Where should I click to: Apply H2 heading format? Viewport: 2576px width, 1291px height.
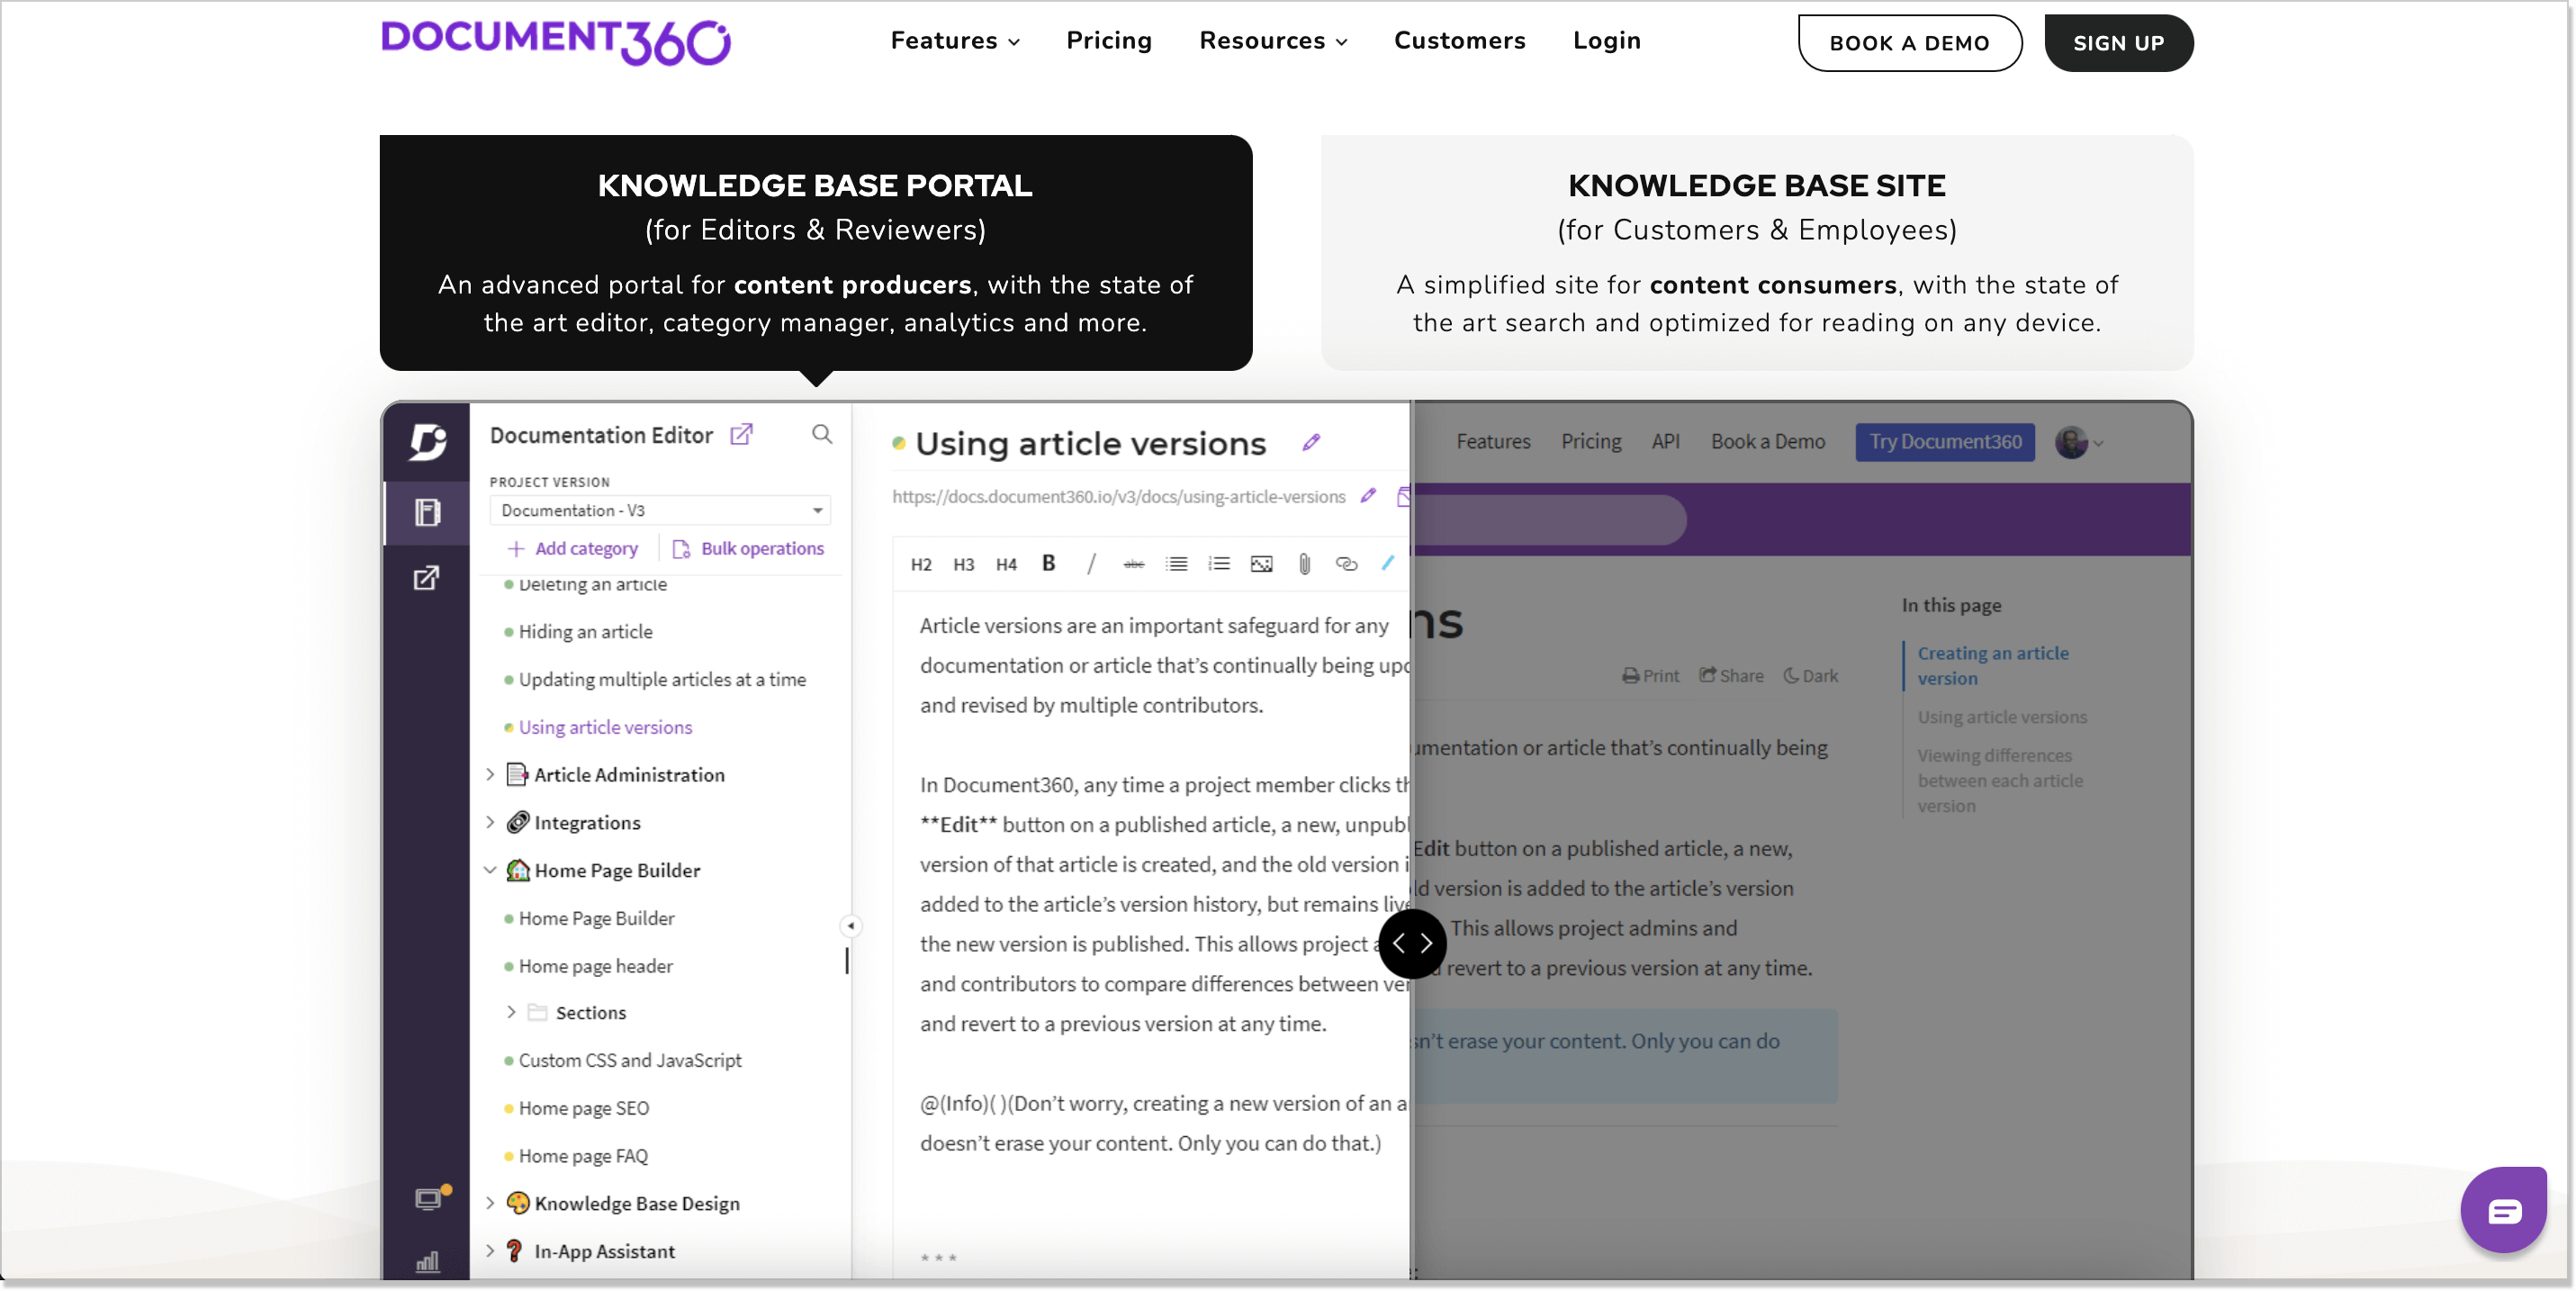point(921,565)
